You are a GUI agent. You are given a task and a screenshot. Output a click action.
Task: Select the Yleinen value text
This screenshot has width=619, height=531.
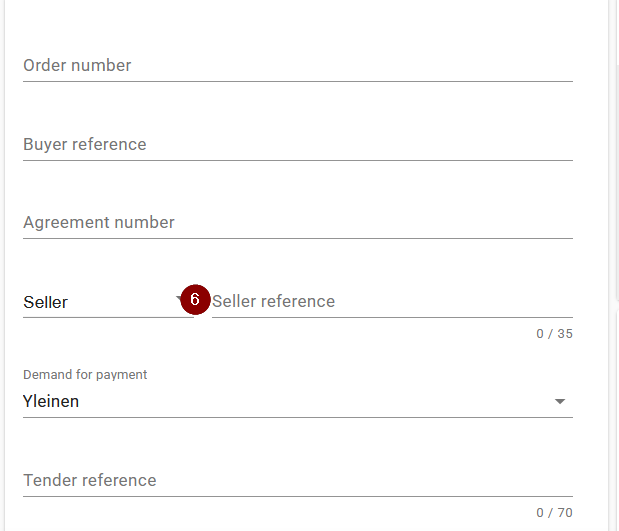[51, 402]
